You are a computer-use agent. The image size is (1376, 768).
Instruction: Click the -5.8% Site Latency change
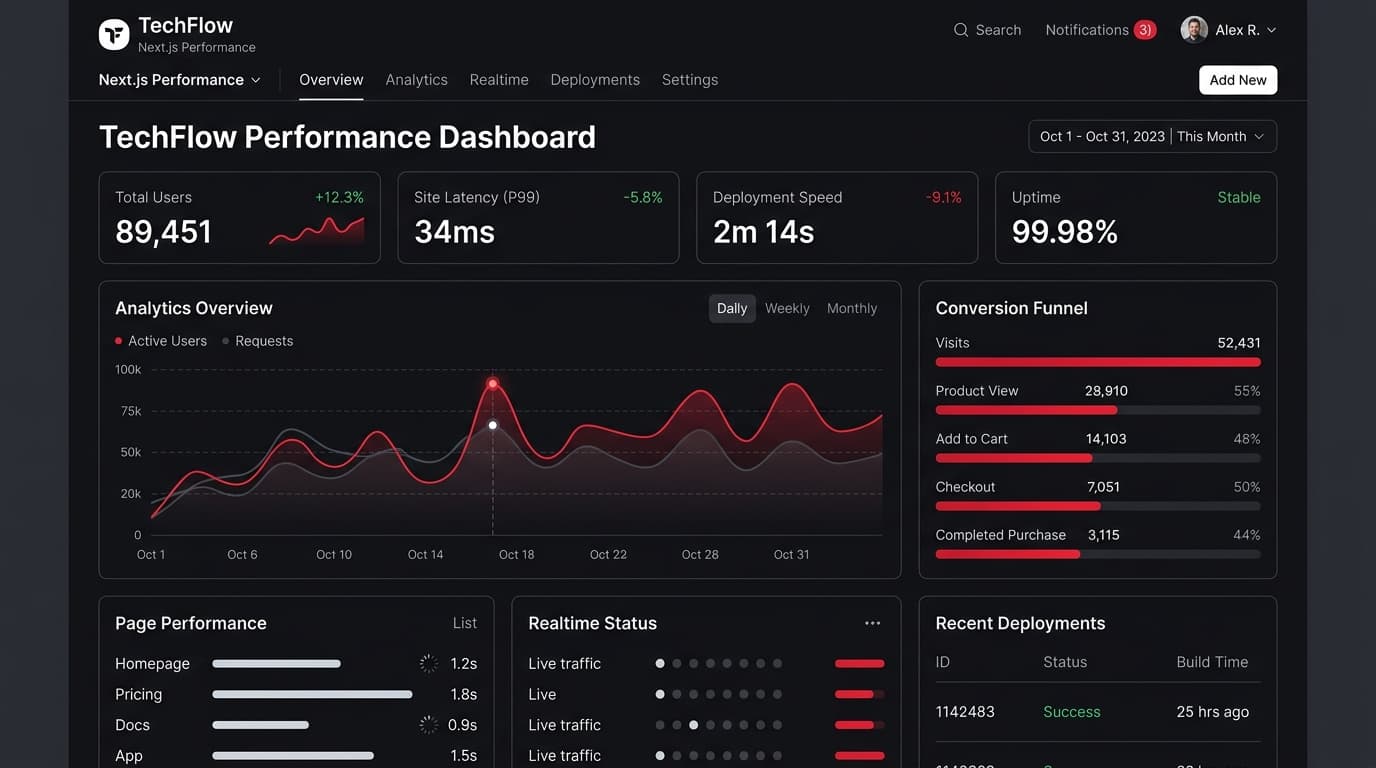click(x=643, y=197)
